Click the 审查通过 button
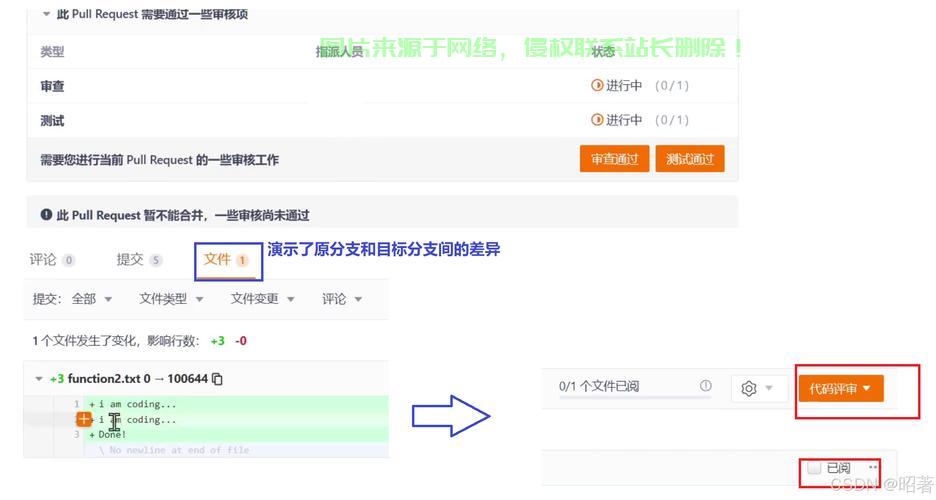This screenshot has height=500, width=936. click(x=614, y=159)
